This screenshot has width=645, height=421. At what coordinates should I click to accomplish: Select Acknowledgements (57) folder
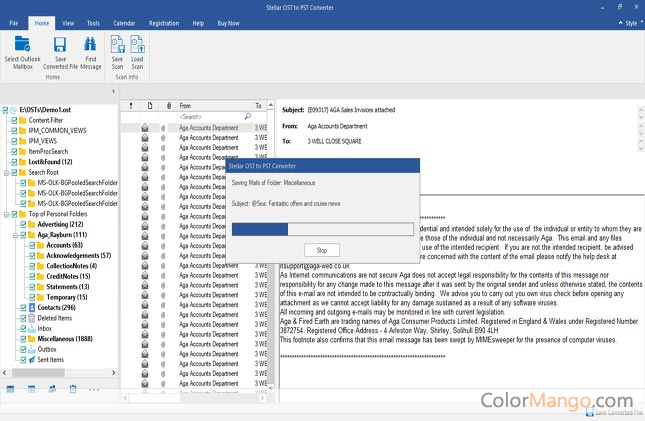(79, 256)
